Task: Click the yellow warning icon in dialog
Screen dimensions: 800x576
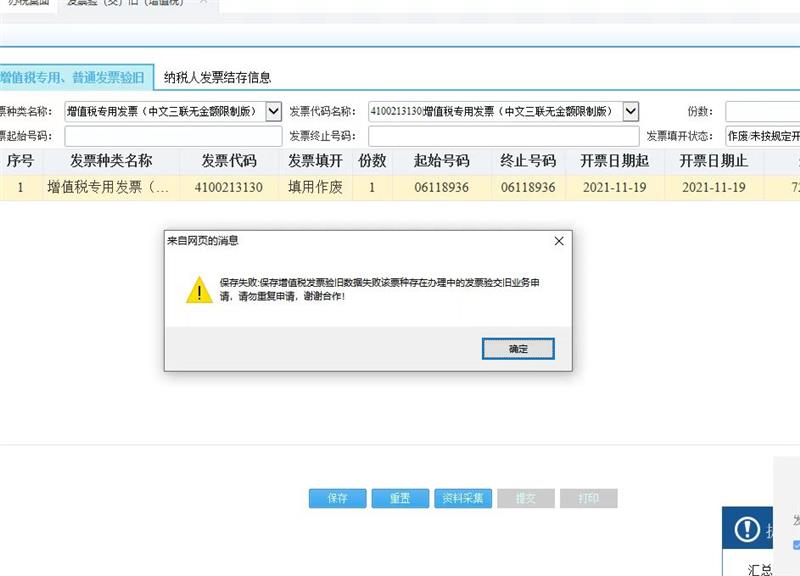Action: [x=200, y=290]
